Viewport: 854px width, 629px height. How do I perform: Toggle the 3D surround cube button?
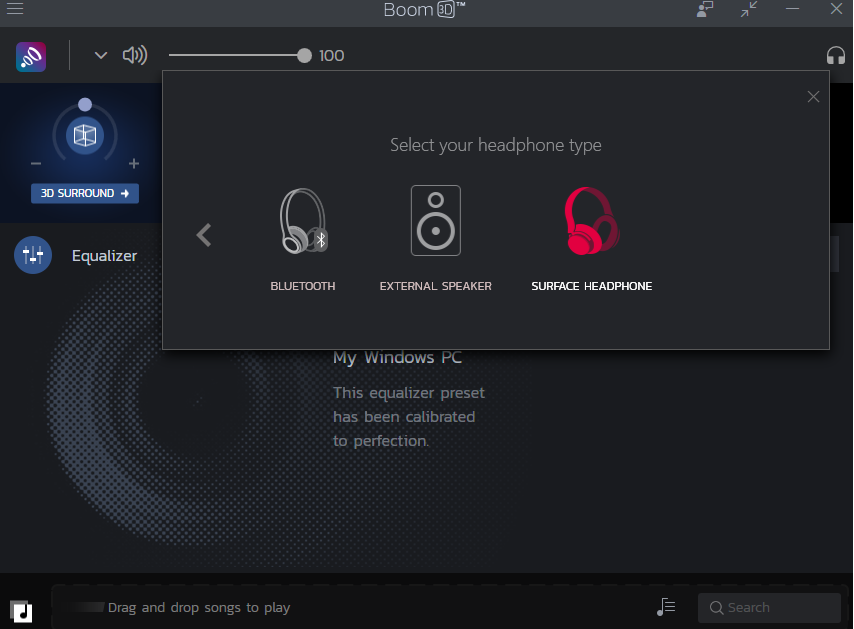[85, 135]
